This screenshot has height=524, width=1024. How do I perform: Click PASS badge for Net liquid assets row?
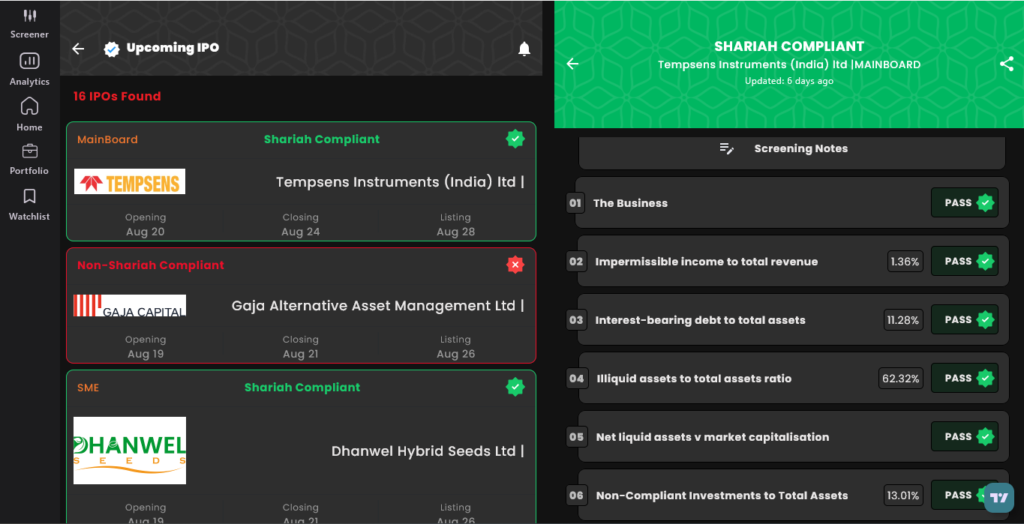click(965, 436)
